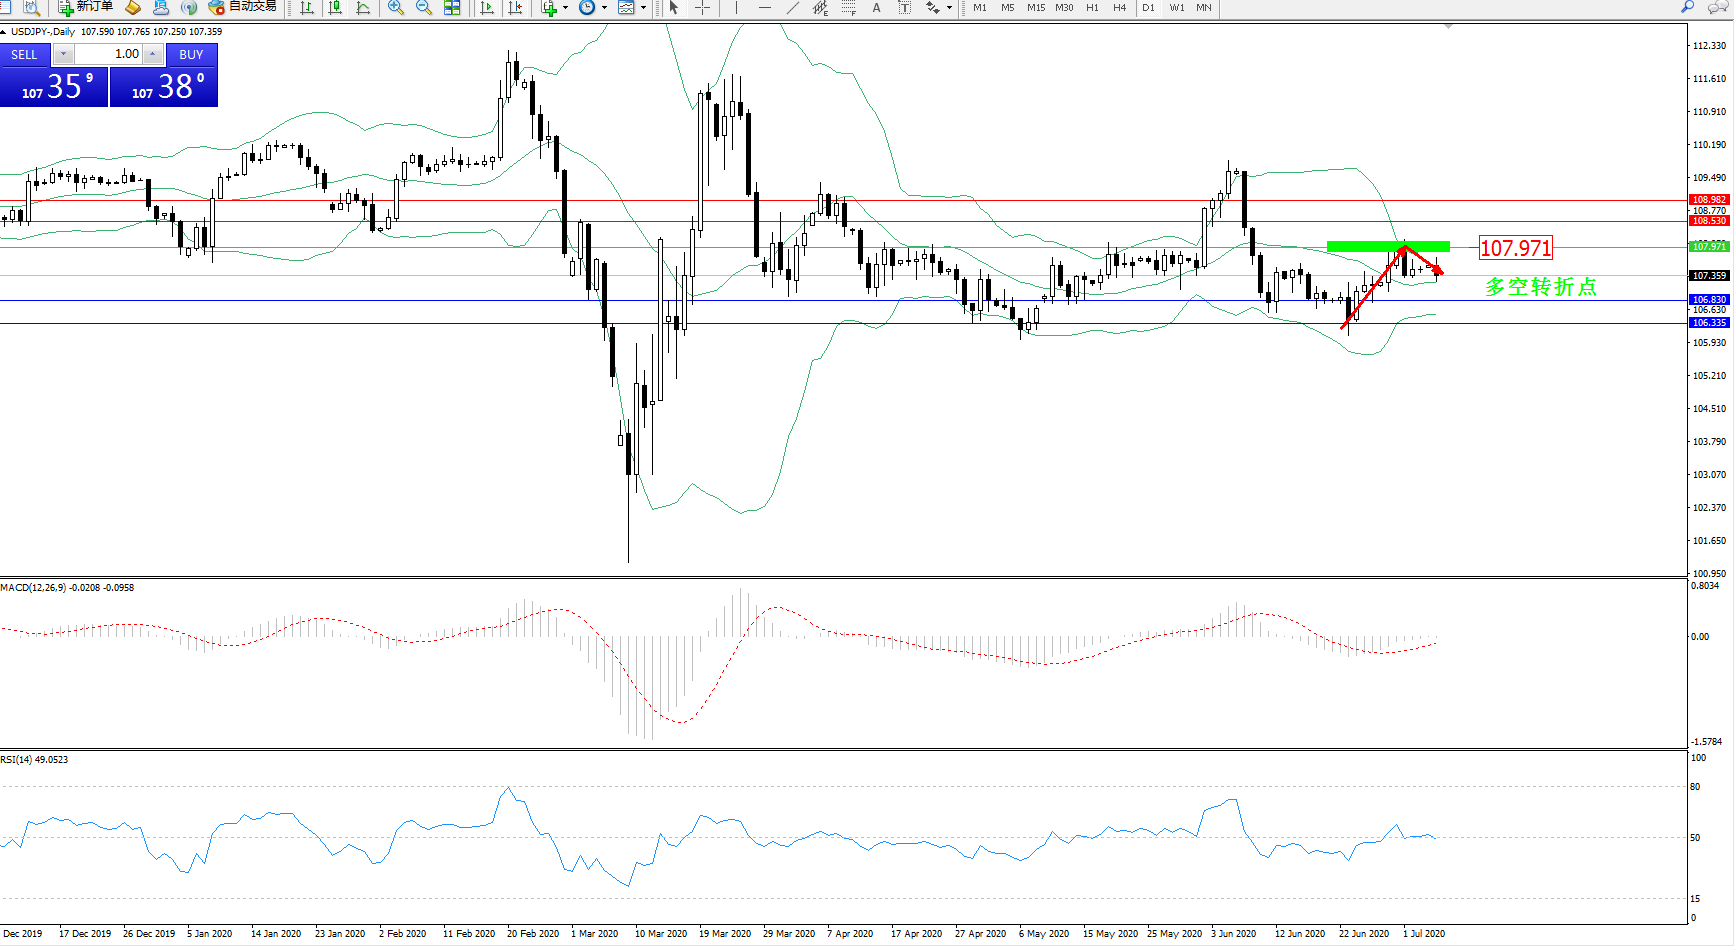The width and height of the screenshot is (1734, 946).
Task: Tile chart windows with the grid icon
Action: click(452, 8)
